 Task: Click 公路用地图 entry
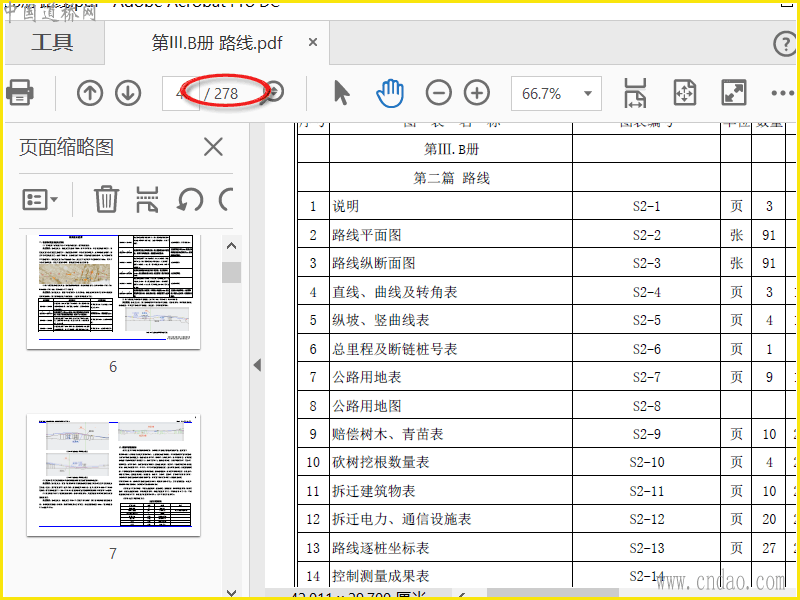[x=367, y=406]
